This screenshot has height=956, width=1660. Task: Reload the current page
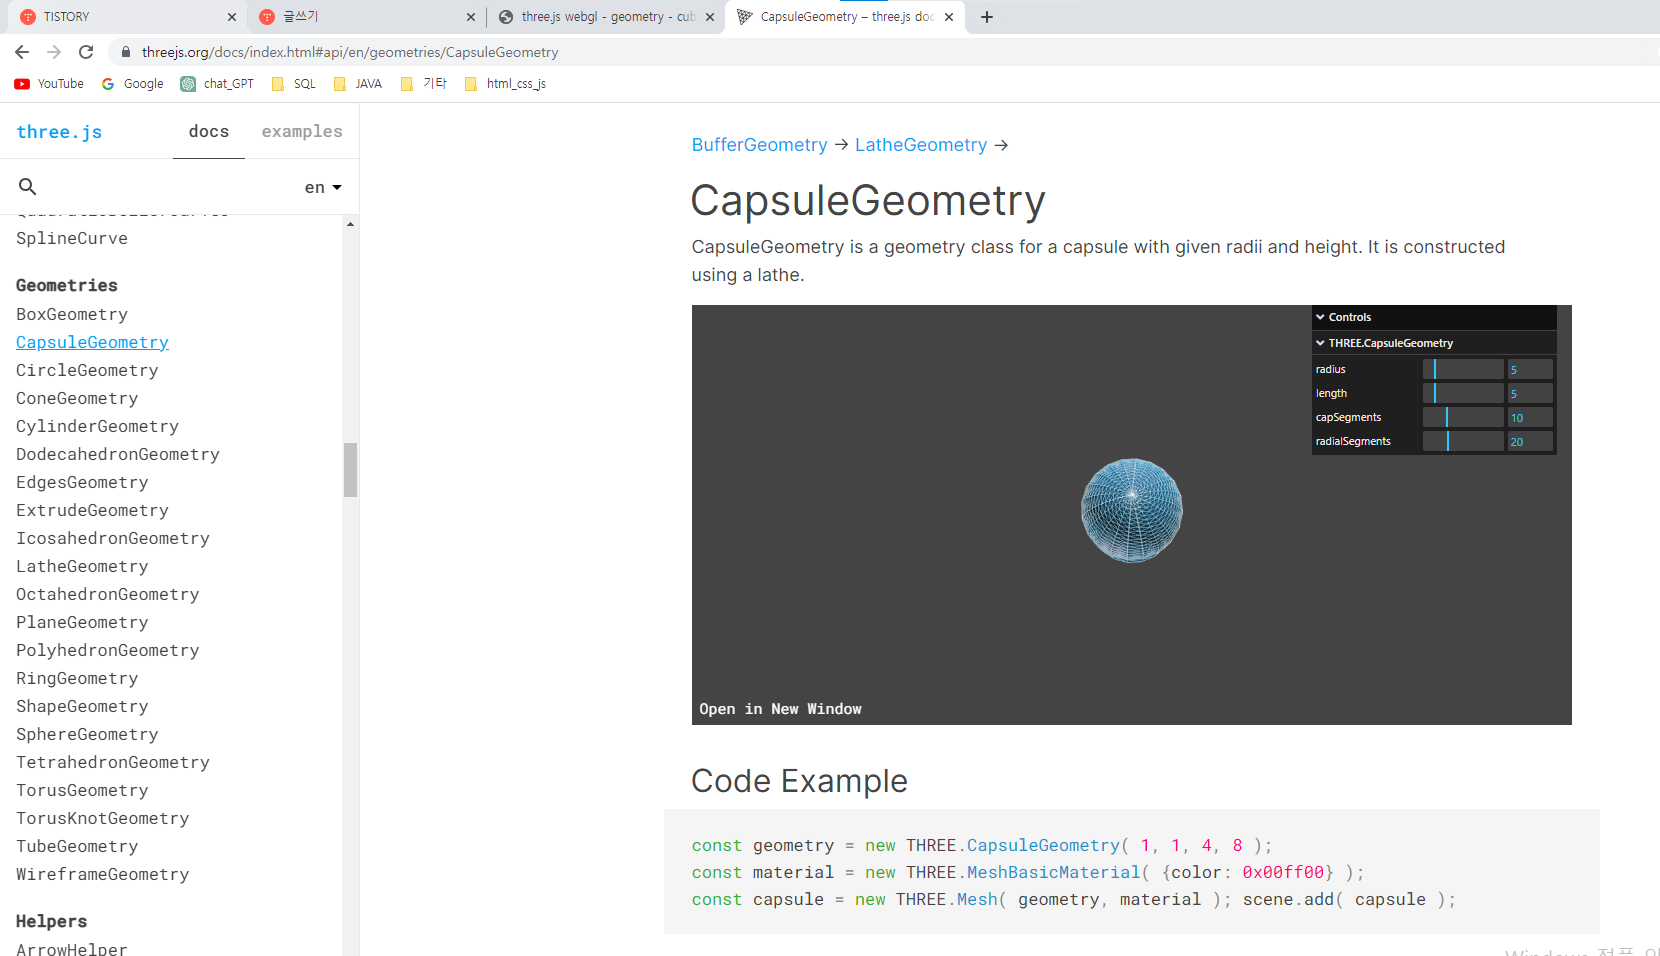pos(86,52)
